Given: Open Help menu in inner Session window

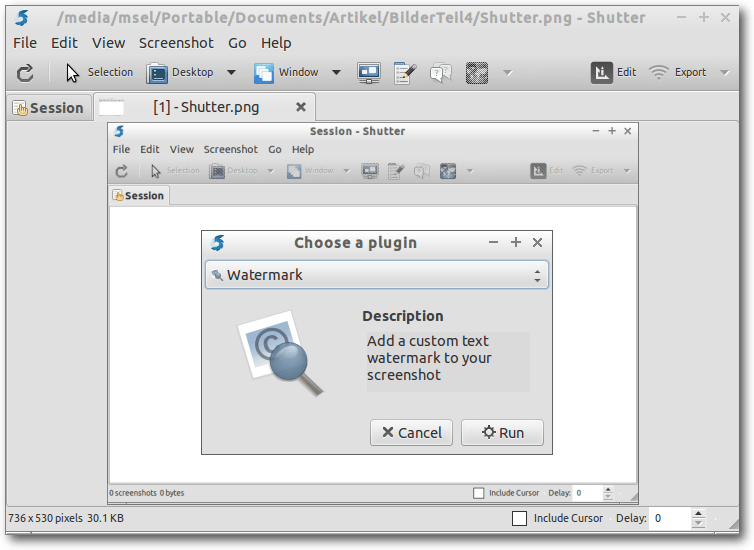Looking at the screenshot, I should tap(303, 150).
